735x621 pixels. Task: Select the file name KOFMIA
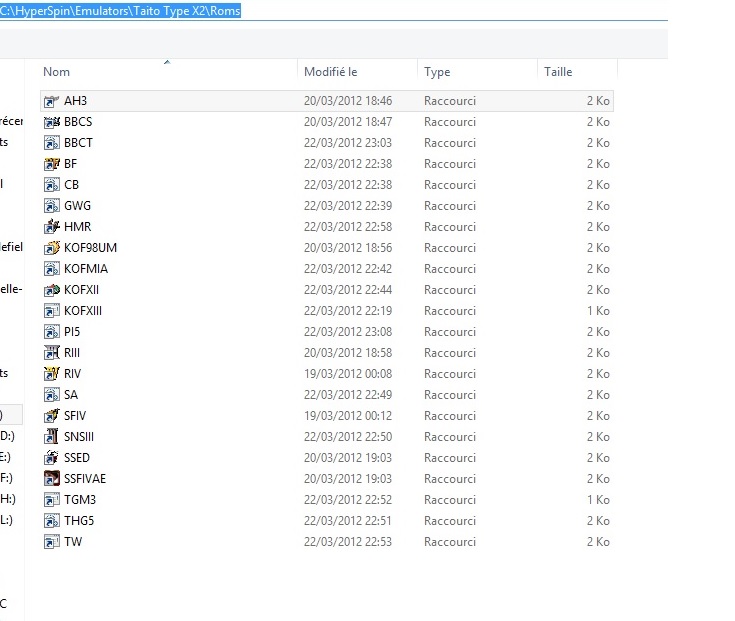(x=86, y=269)
